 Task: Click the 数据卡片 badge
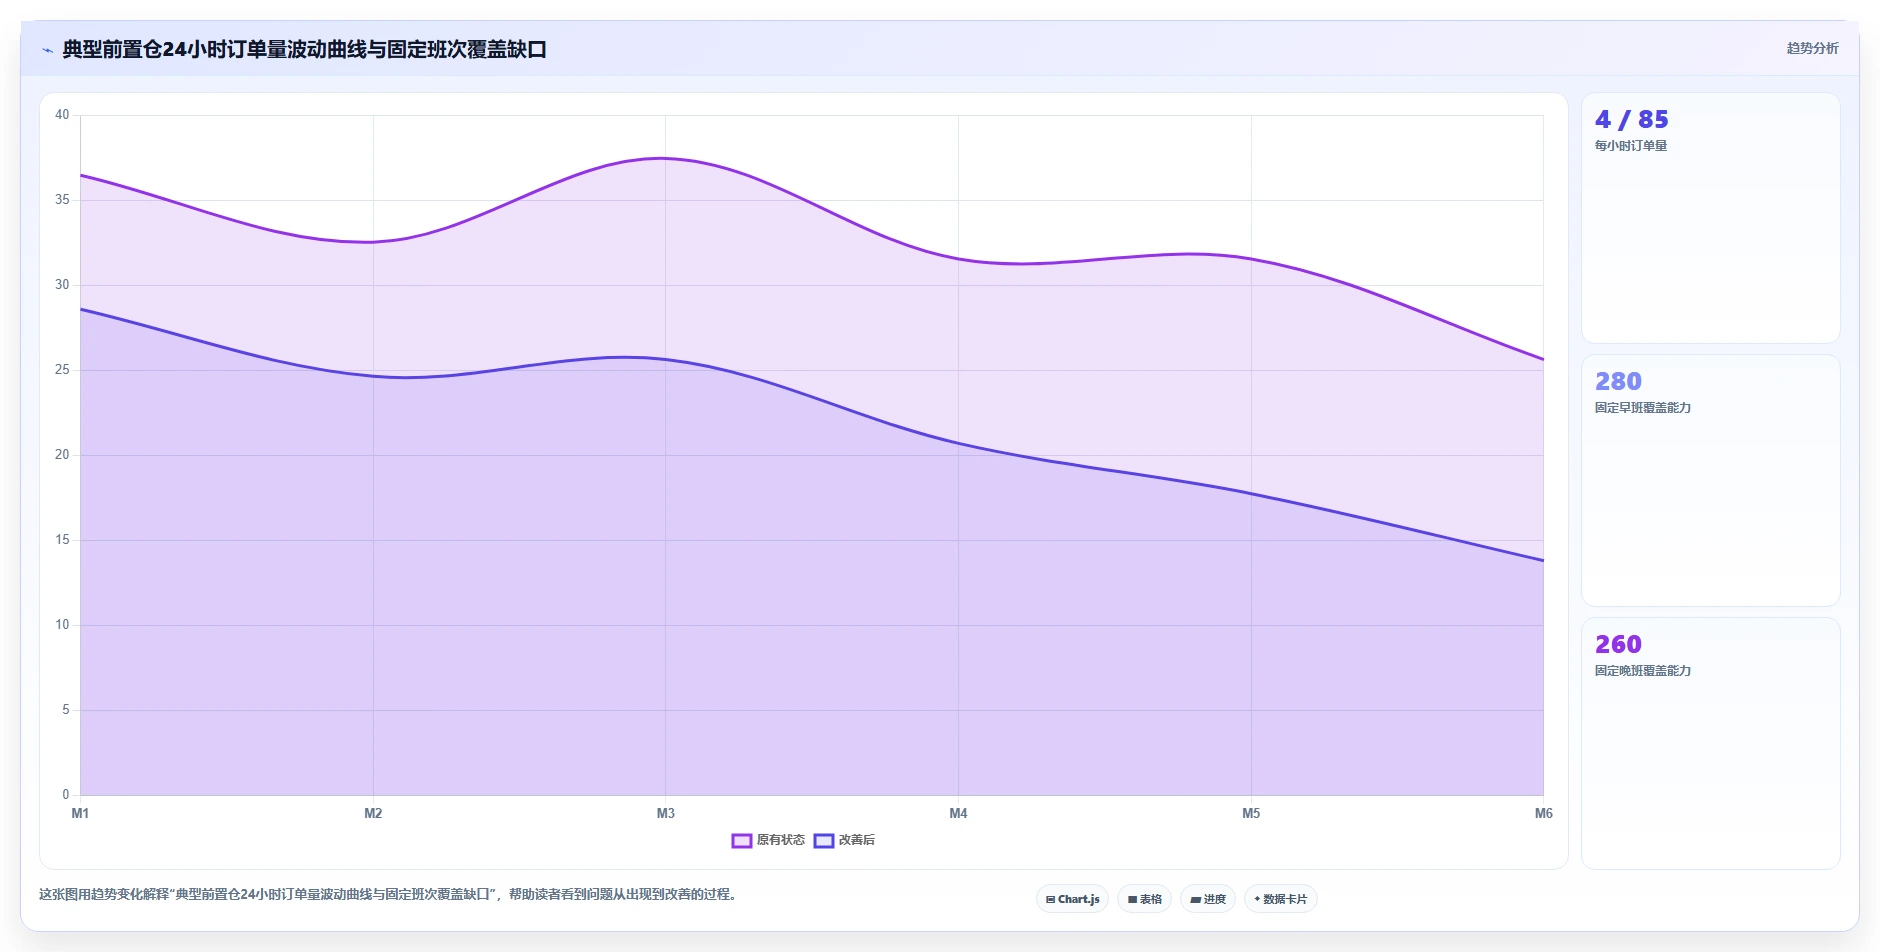click(x=1281, y=899)
